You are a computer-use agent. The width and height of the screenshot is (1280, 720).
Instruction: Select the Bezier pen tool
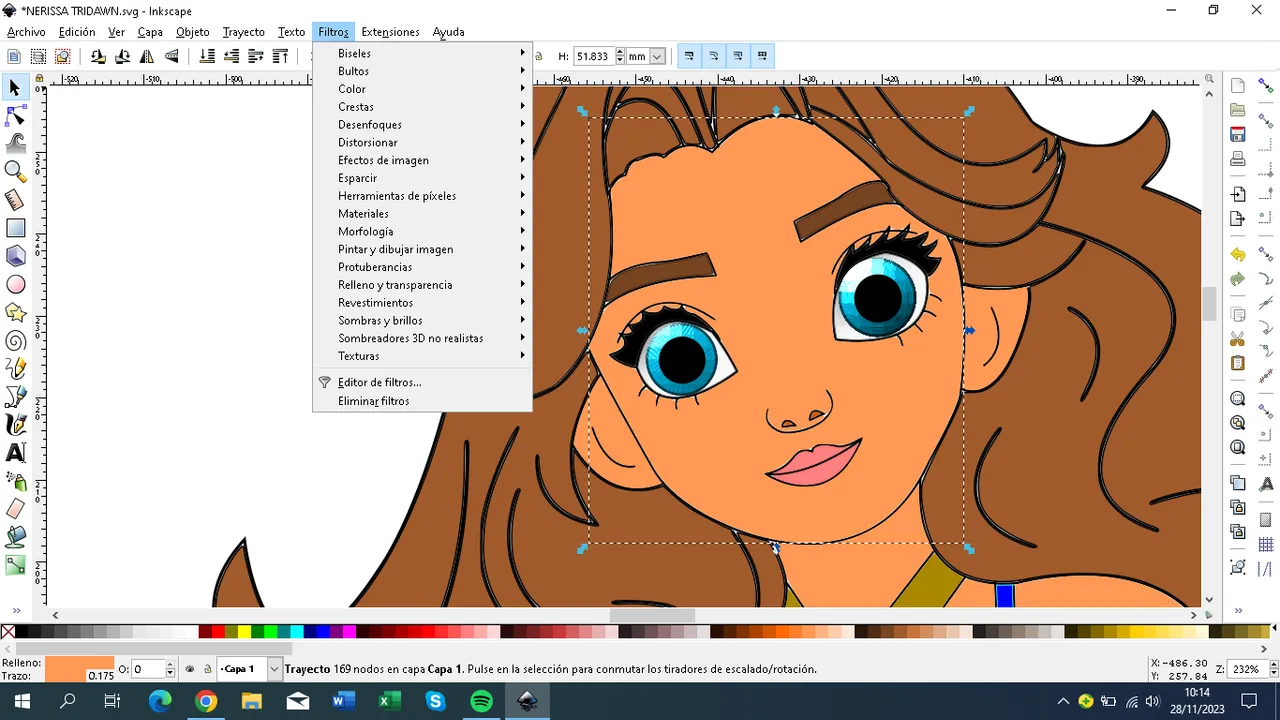(x=15, y=397)
